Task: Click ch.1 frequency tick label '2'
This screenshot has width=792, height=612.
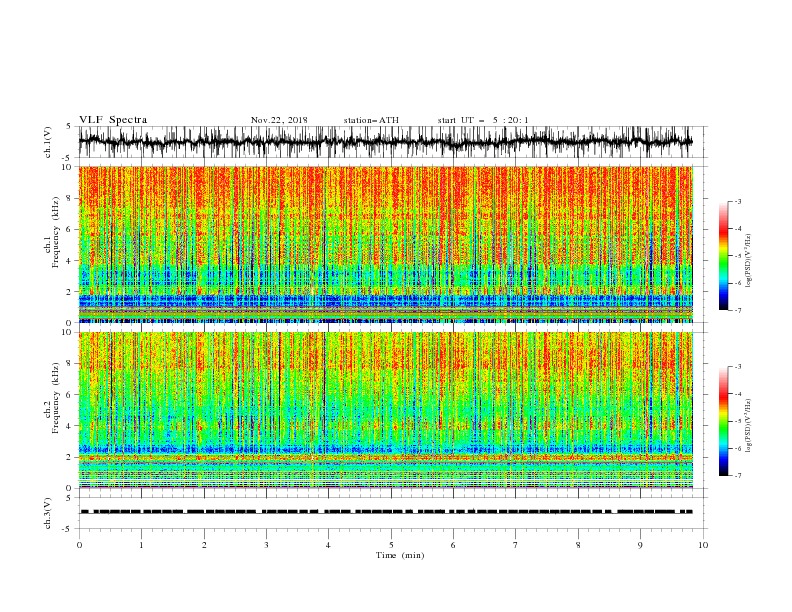Action: [71, 291]
